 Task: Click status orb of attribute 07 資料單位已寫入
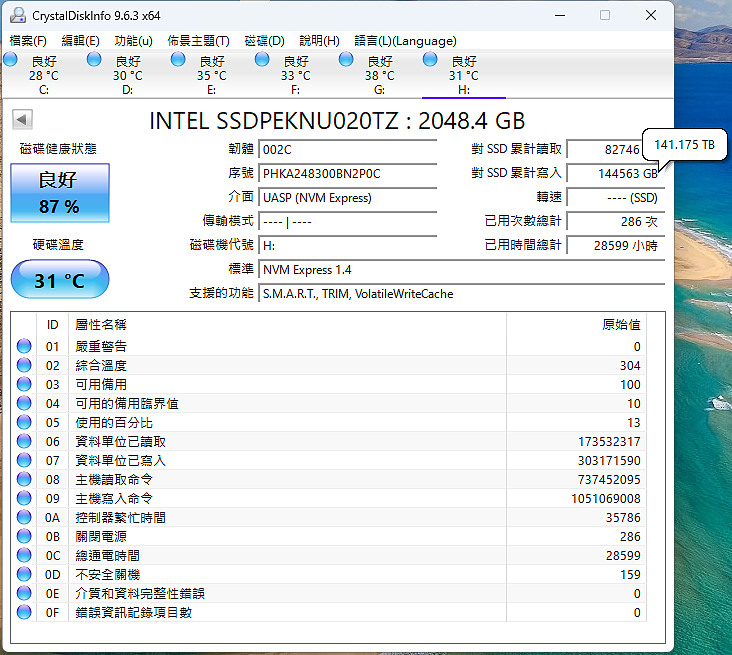pos(24,460)
